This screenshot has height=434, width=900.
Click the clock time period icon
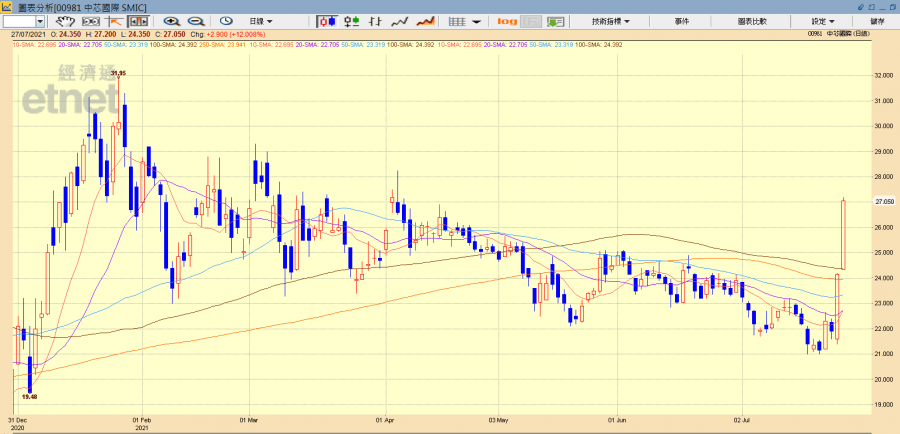[x=226, y=21]
